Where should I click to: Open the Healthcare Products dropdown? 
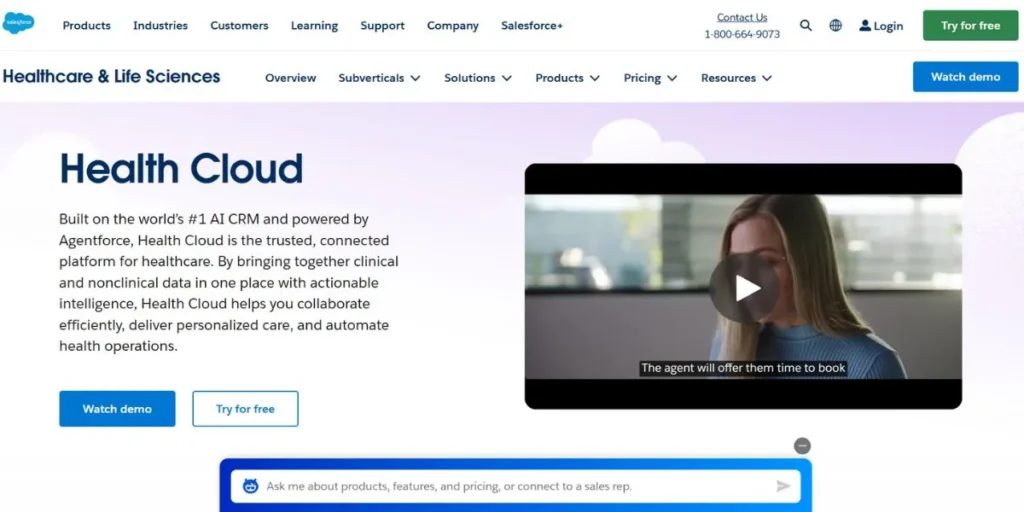(x=568, y=78)
